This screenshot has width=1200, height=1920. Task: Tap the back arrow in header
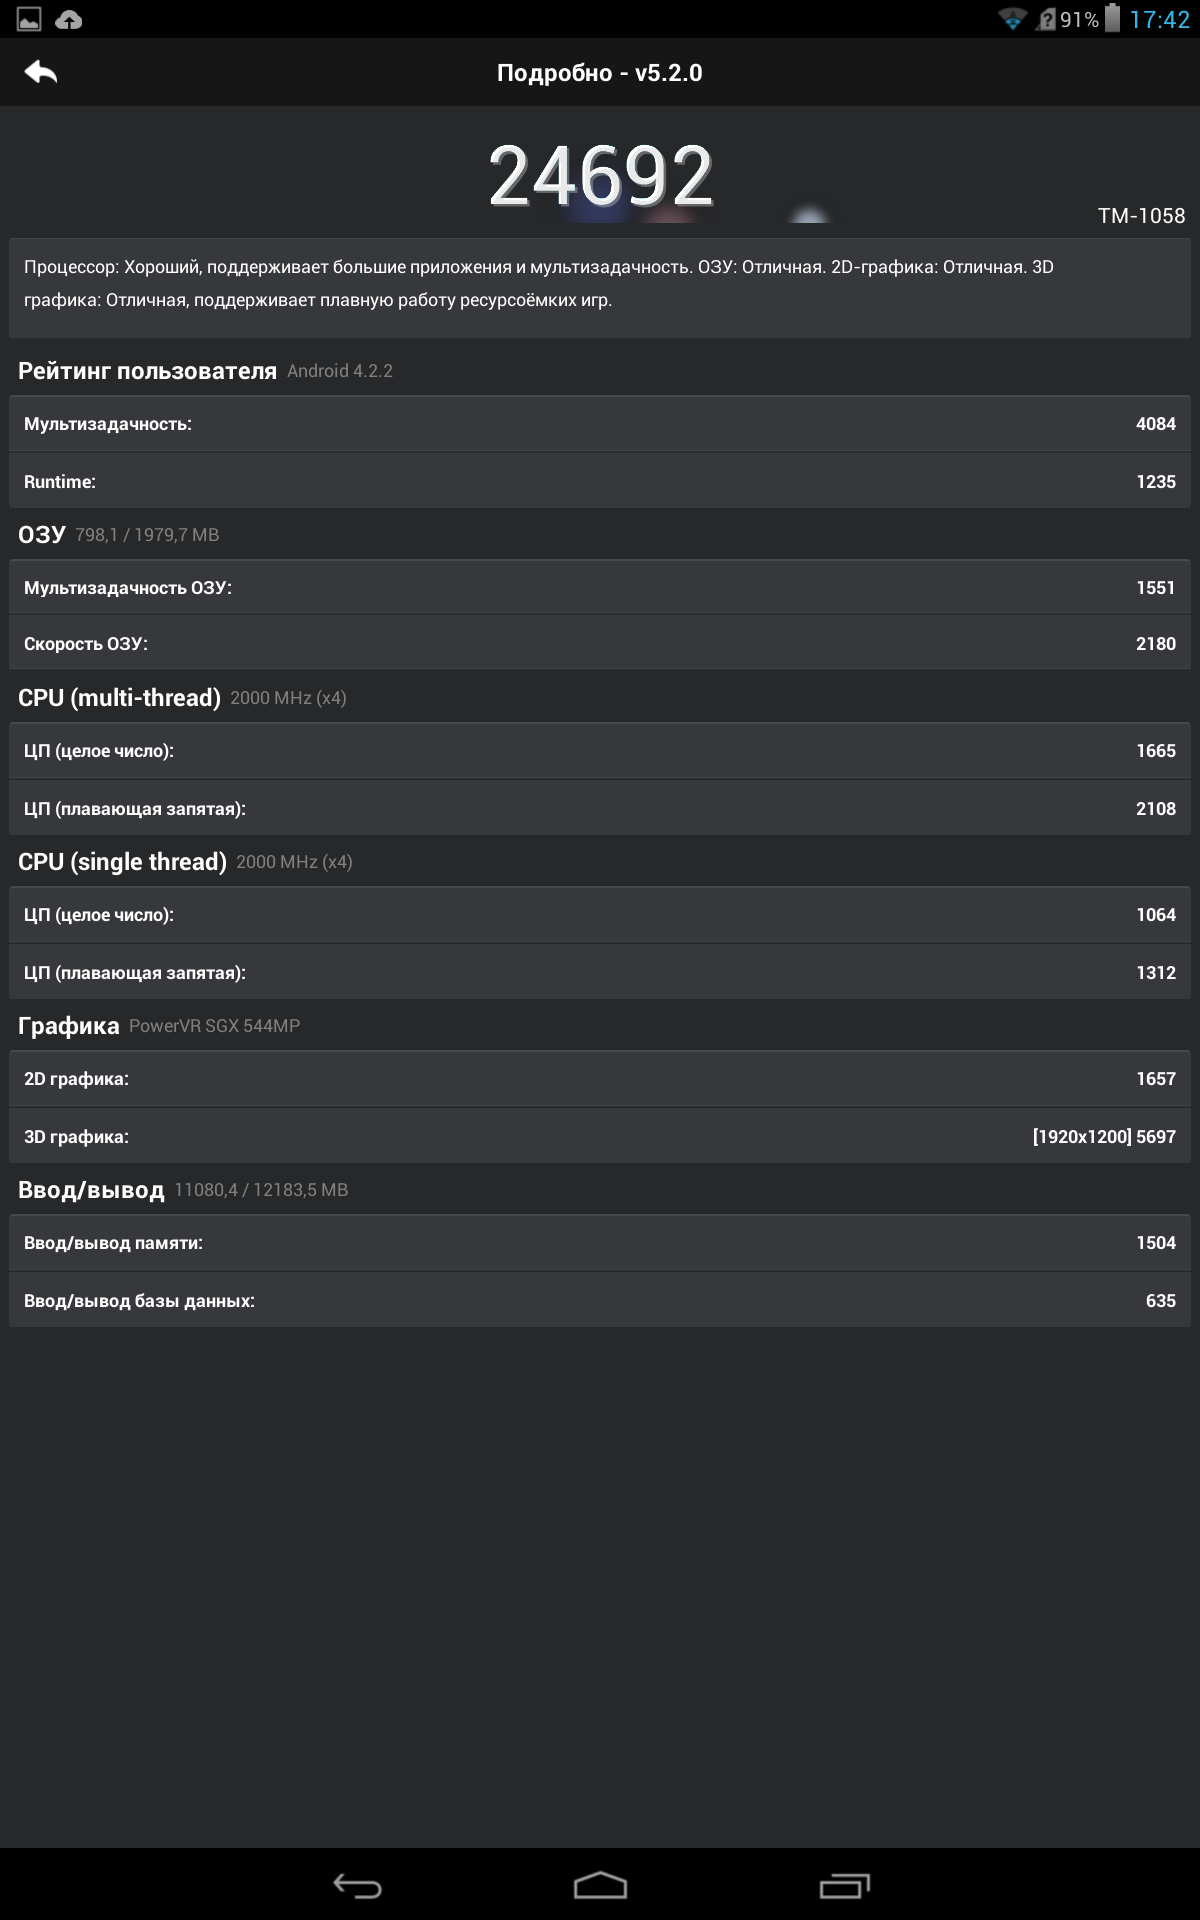tap(41, 72)
